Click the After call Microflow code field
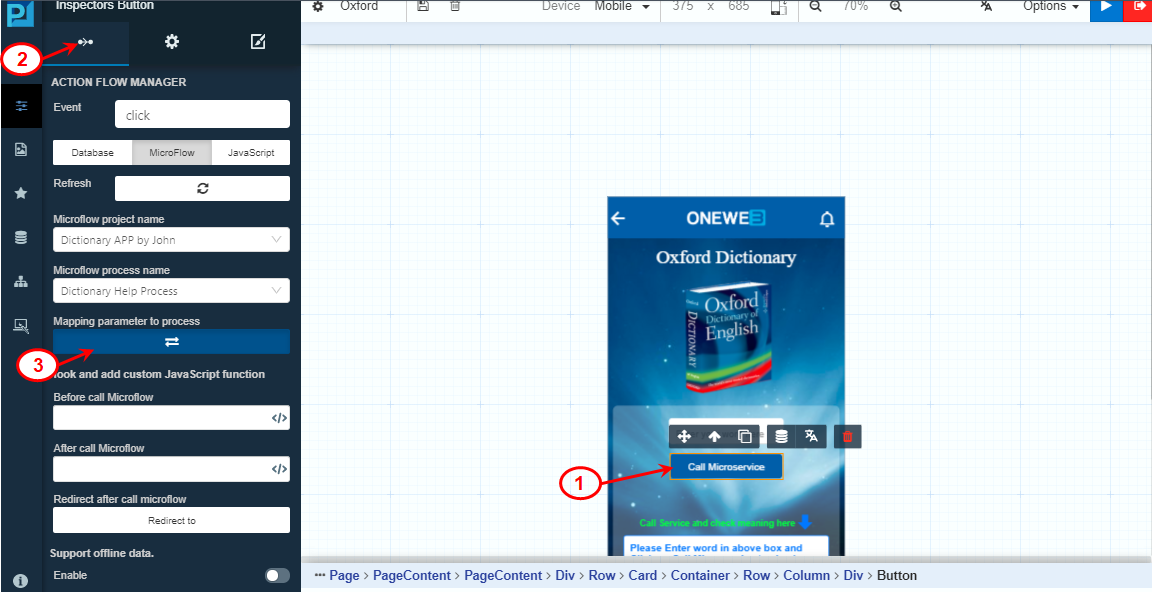1152x592 pixels. (x=171, y=469)
